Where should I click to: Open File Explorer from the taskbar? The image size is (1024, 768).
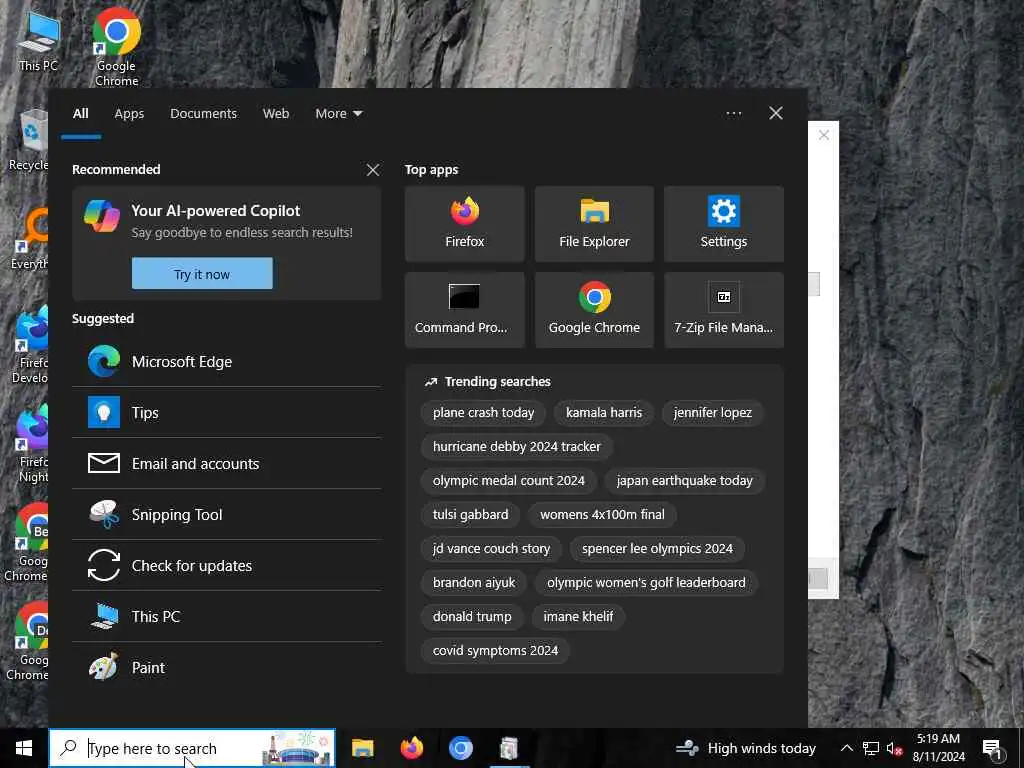coord(362,748)
